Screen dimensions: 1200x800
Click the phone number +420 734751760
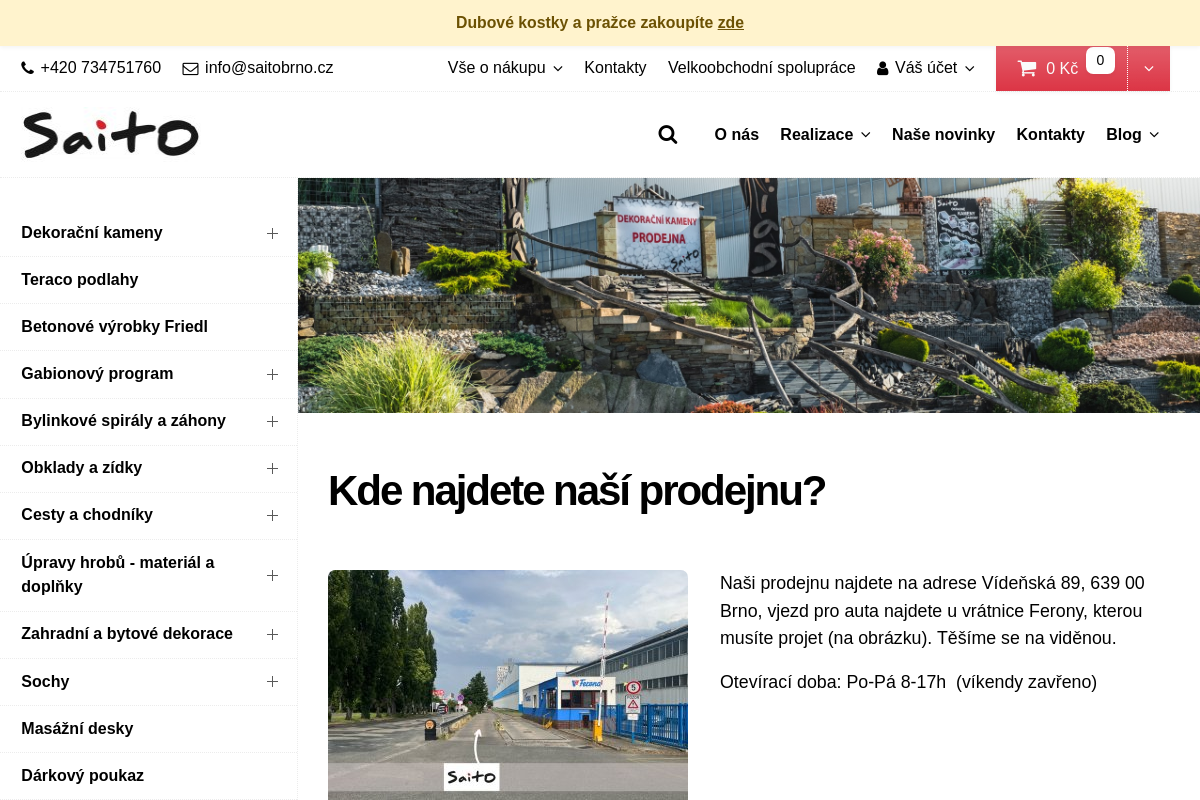pyautogui.click(x=100, y=68)
